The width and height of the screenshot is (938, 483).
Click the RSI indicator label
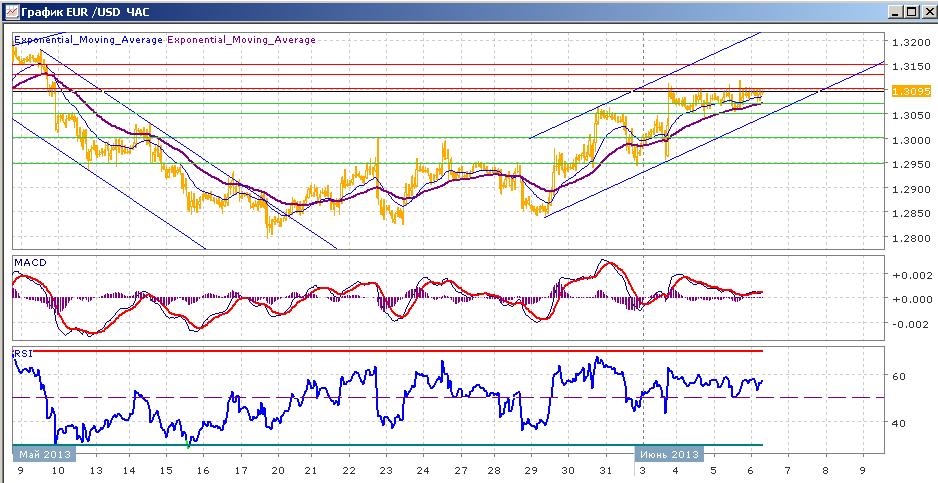point(23,354)
